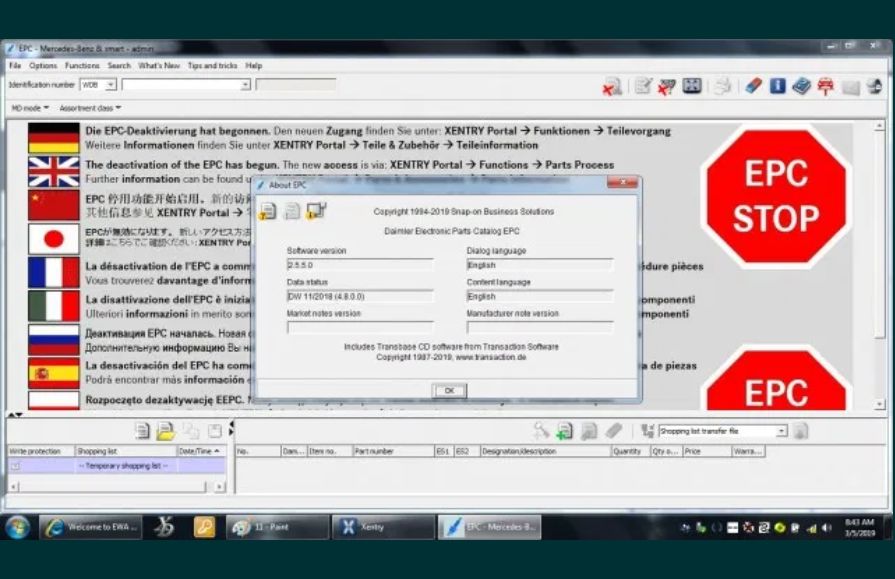Click the Data status field
The width and height of the screenshot is (895, 579).
[360, 296]
